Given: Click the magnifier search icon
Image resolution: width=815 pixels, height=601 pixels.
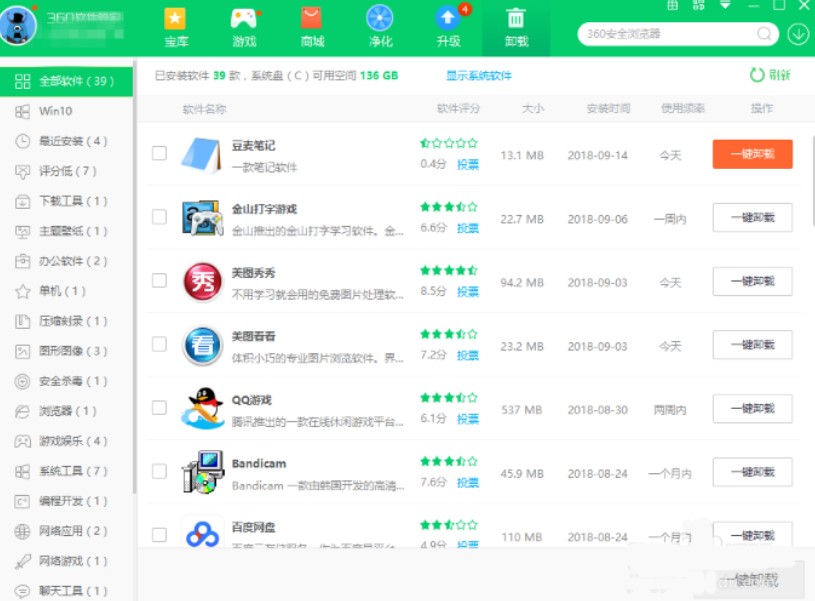Looking at the screenshot, I should pyautogui.click(x=764, y=34).
